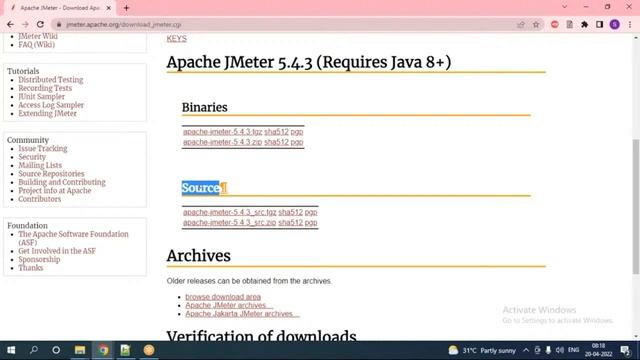Screen dimensions: 640x360
Task: Open Access Log Sampler tutorial
Action: 51,105
